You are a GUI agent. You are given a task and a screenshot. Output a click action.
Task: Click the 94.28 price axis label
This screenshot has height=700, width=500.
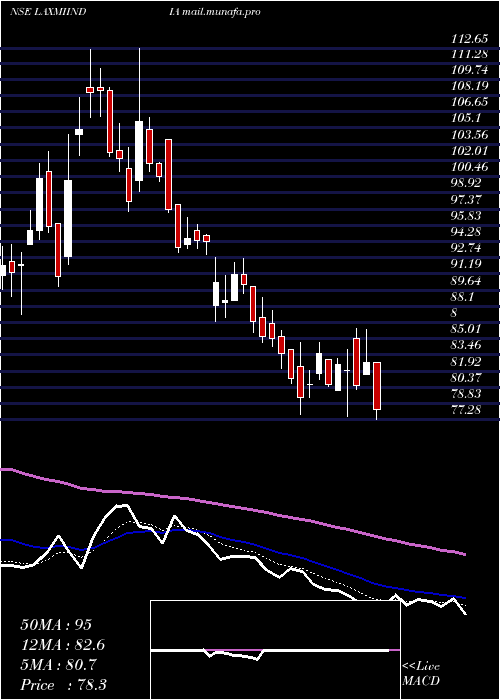[467, 232]
